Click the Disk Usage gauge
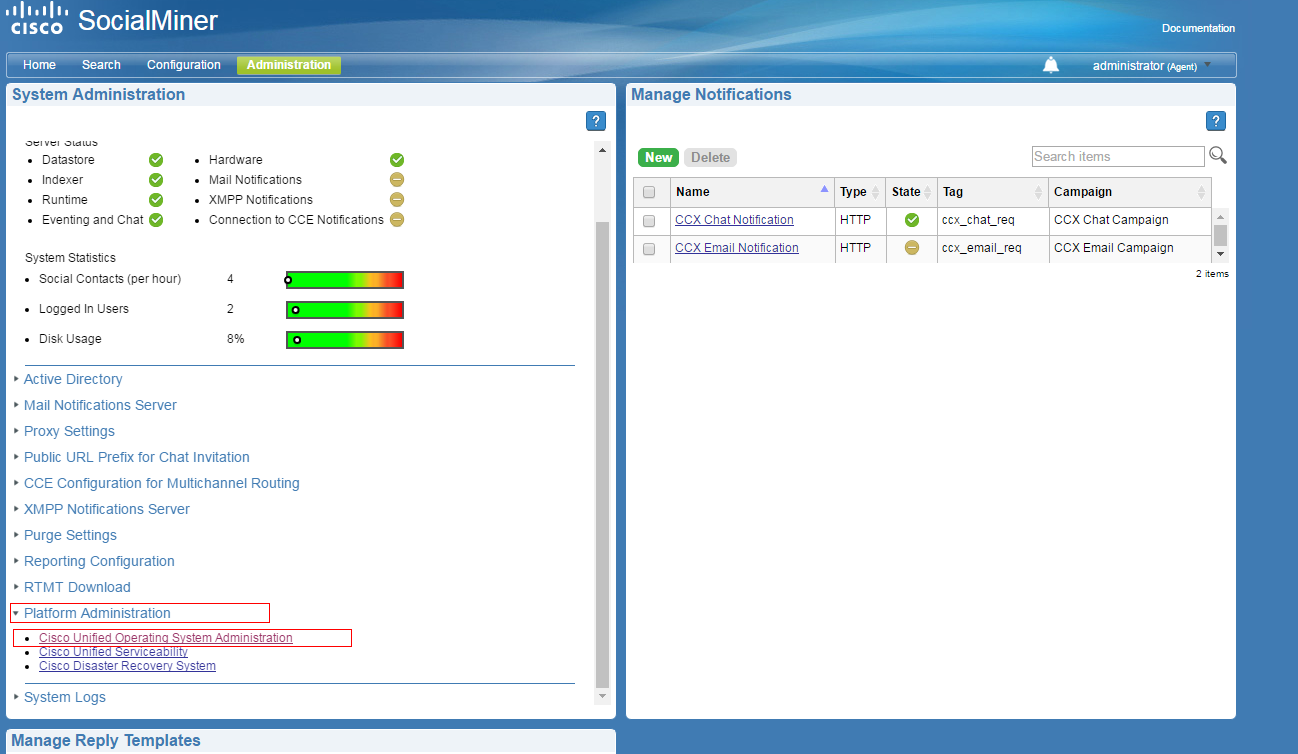 point(344,340)
